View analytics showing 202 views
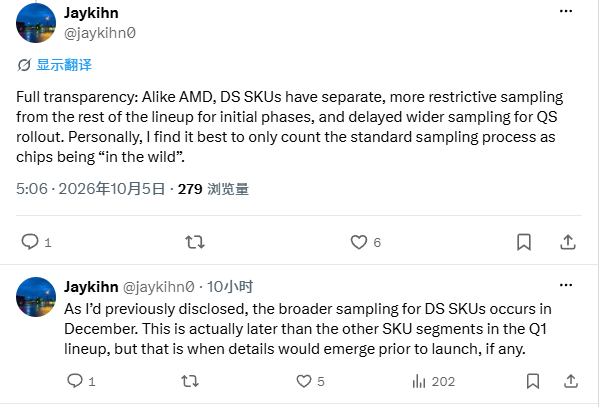This screenshot has width=600, height=407. [434, 381]
